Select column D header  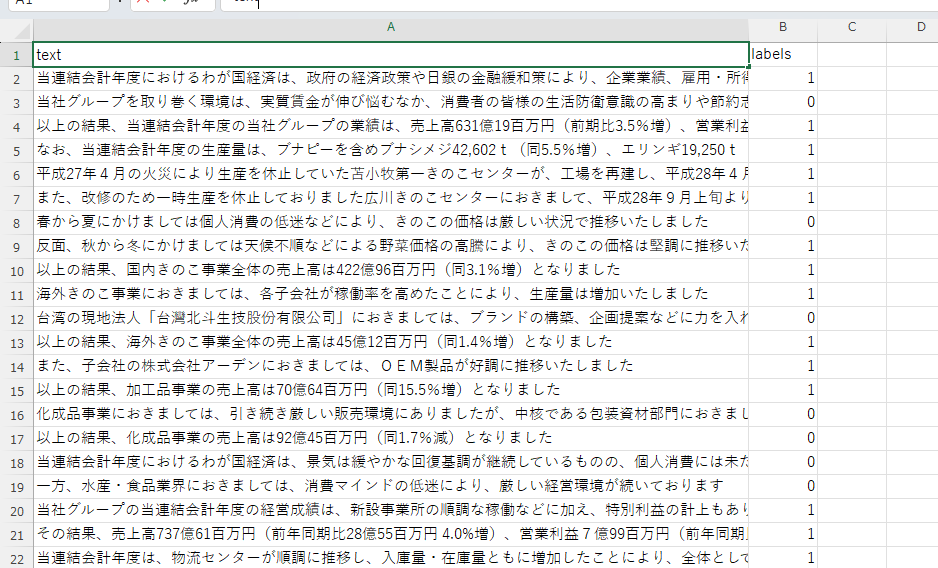click(920, 27)
